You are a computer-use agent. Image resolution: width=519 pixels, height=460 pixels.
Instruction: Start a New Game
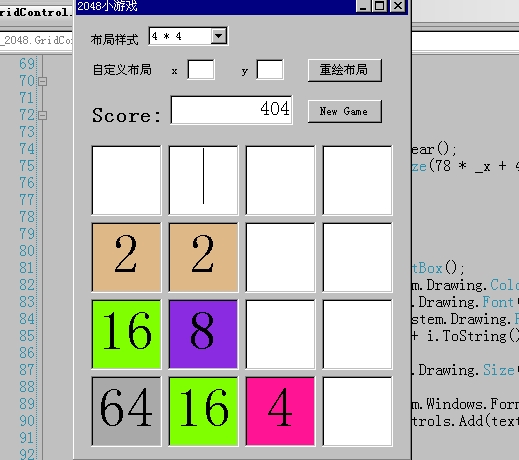(345, 111)
